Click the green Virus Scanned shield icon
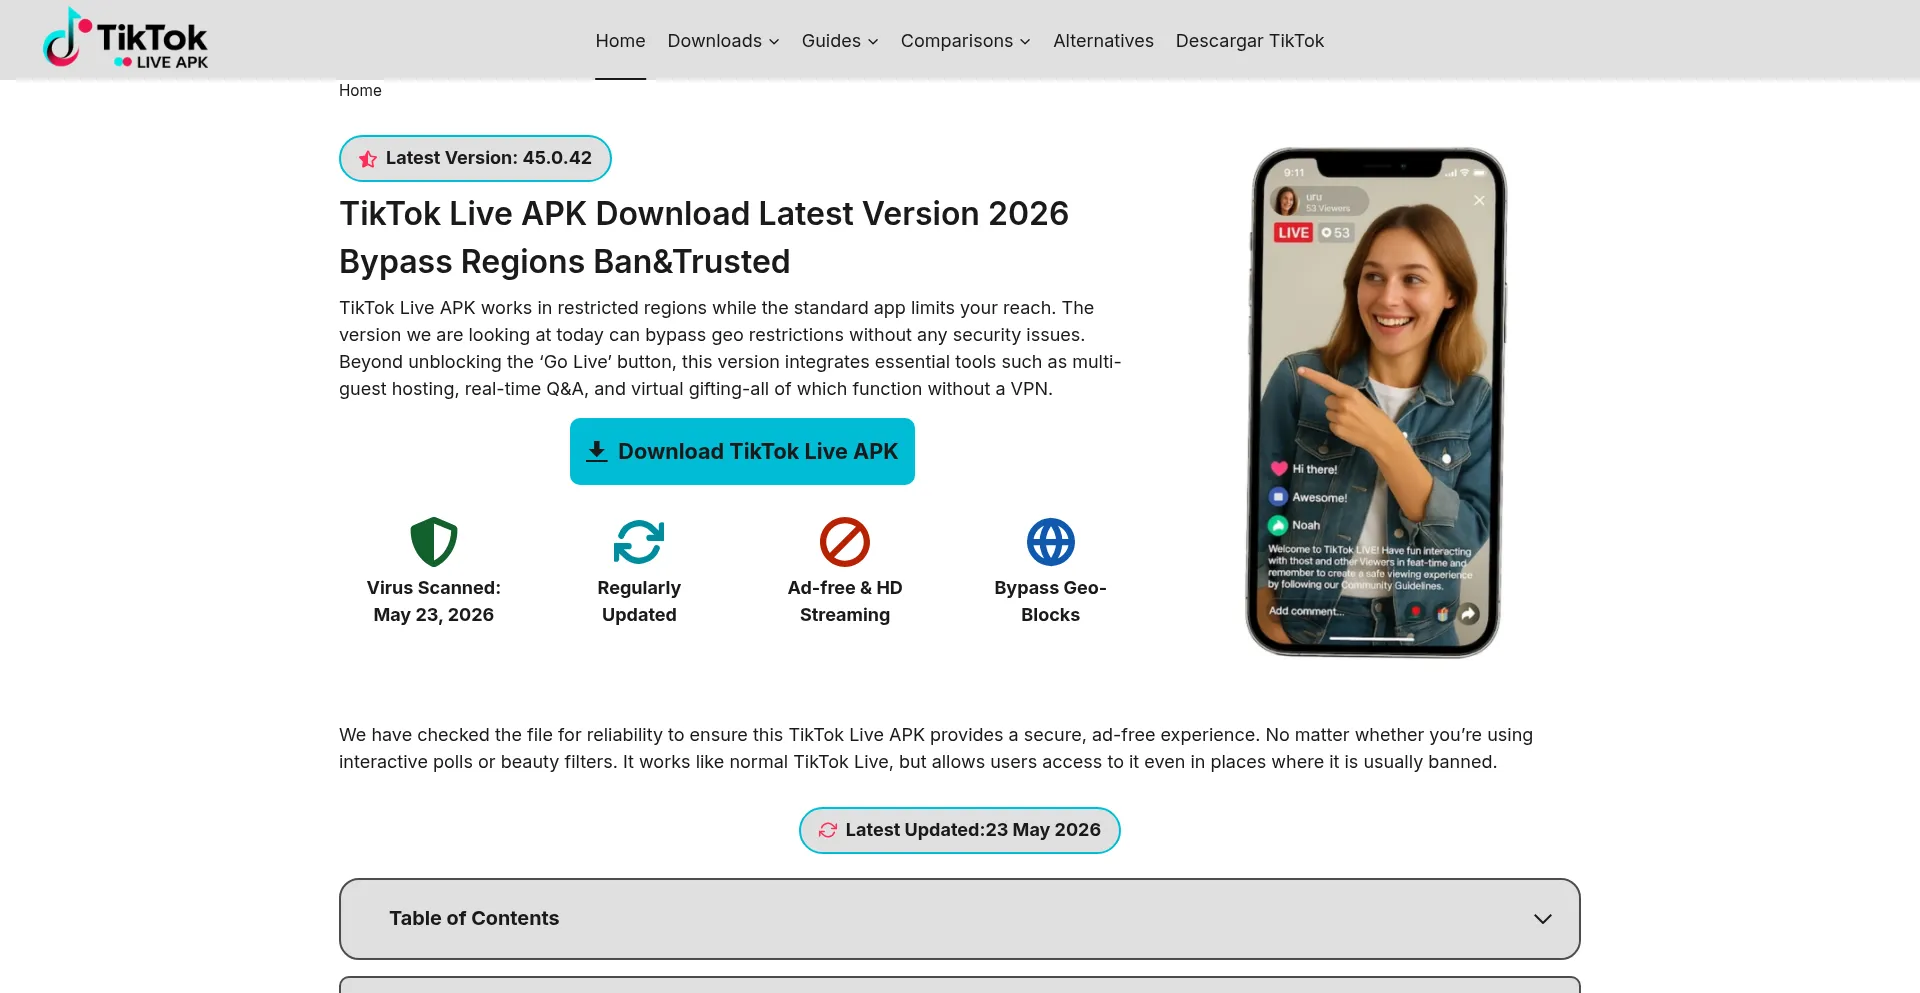Viewport: 1920px width, 993px height. pos(434,542)
